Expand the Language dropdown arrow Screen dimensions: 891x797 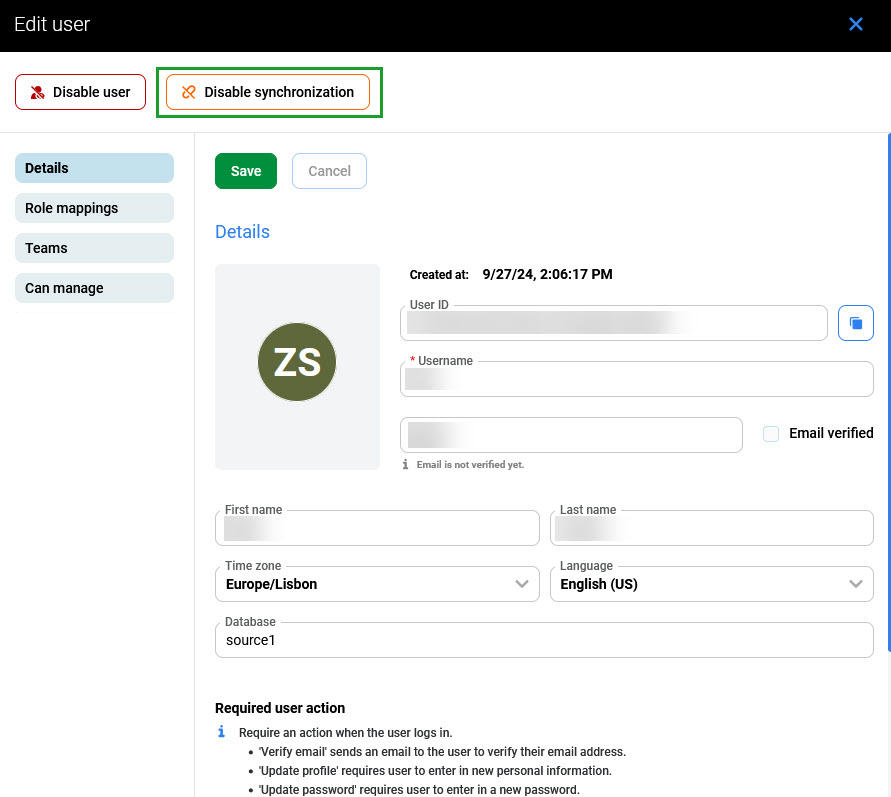coord(855,584)
